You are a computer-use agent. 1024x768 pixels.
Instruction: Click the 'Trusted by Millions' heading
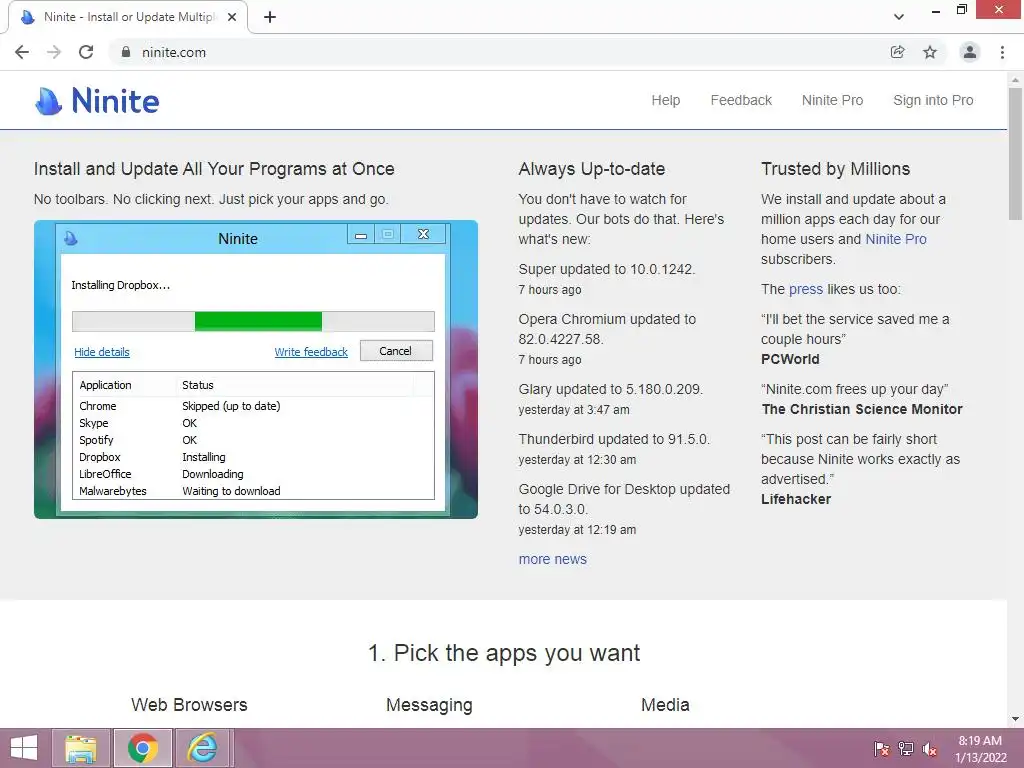(x=835, y=169)
